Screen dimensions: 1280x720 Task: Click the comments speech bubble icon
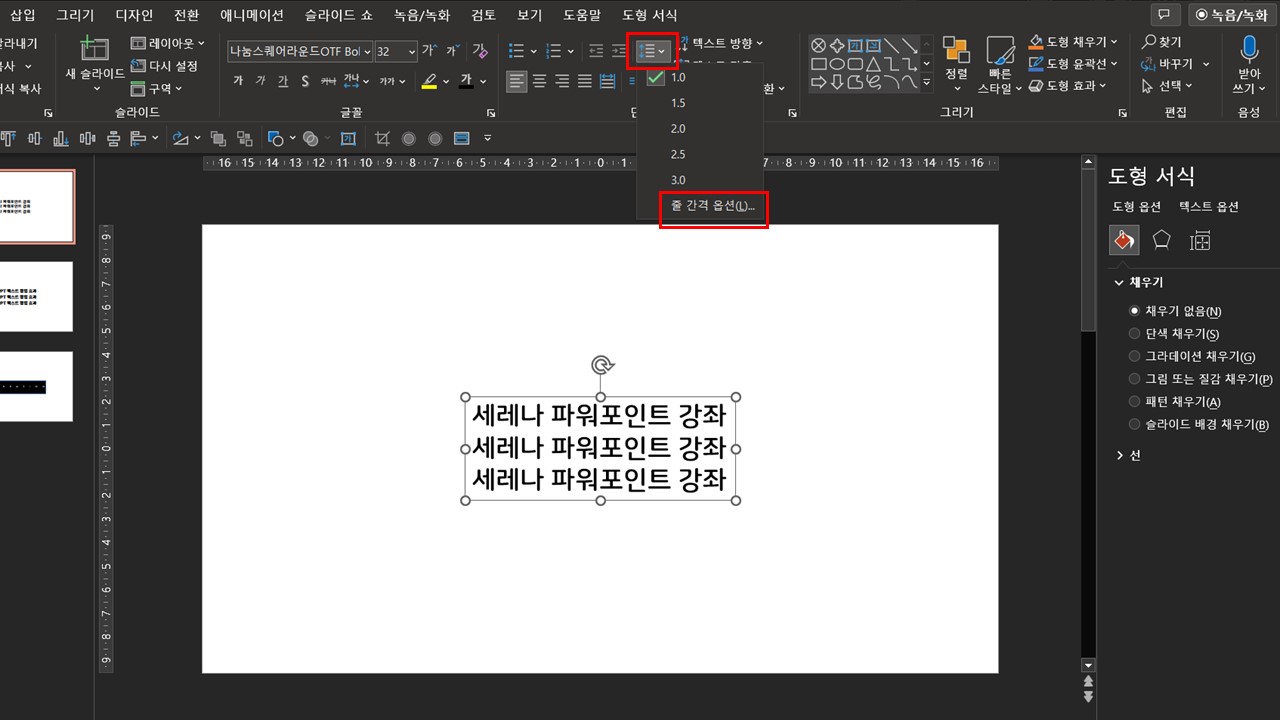coord(1163,15)
